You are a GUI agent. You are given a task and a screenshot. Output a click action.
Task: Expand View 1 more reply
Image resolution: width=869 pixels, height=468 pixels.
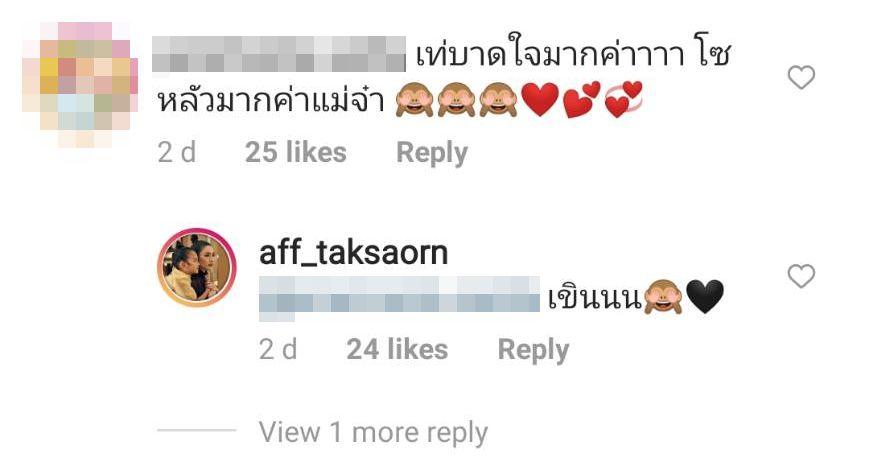pos(373,432)
